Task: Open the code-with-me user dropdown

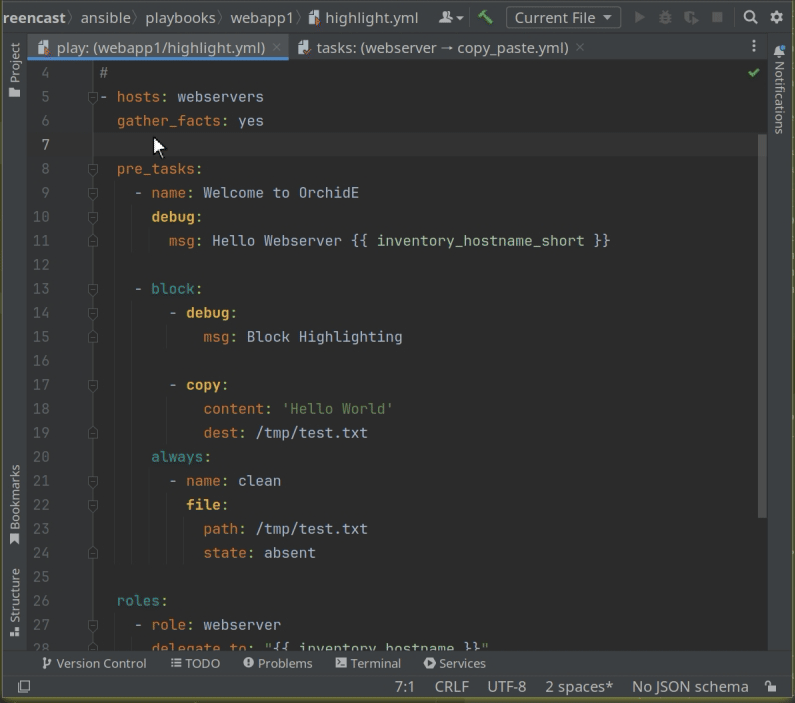Action: 451,17
